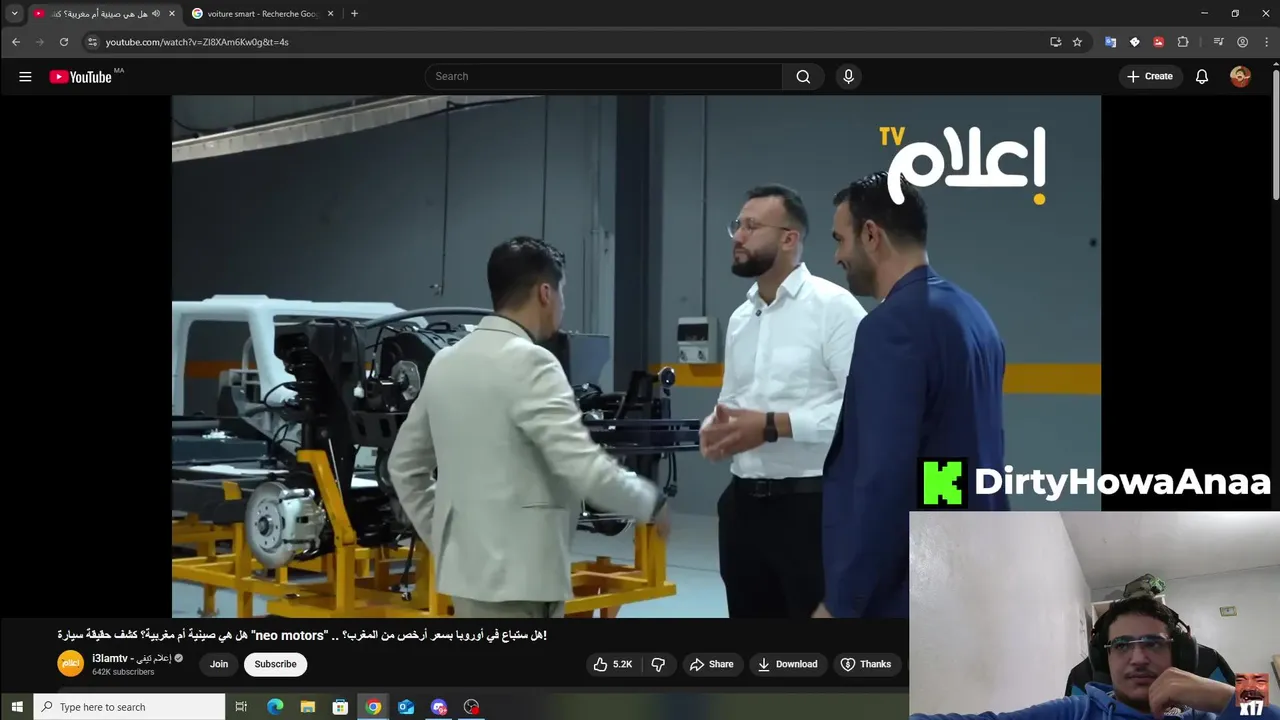
Task: Open File Explorer from taskbar
Action: tap(308, 707)
